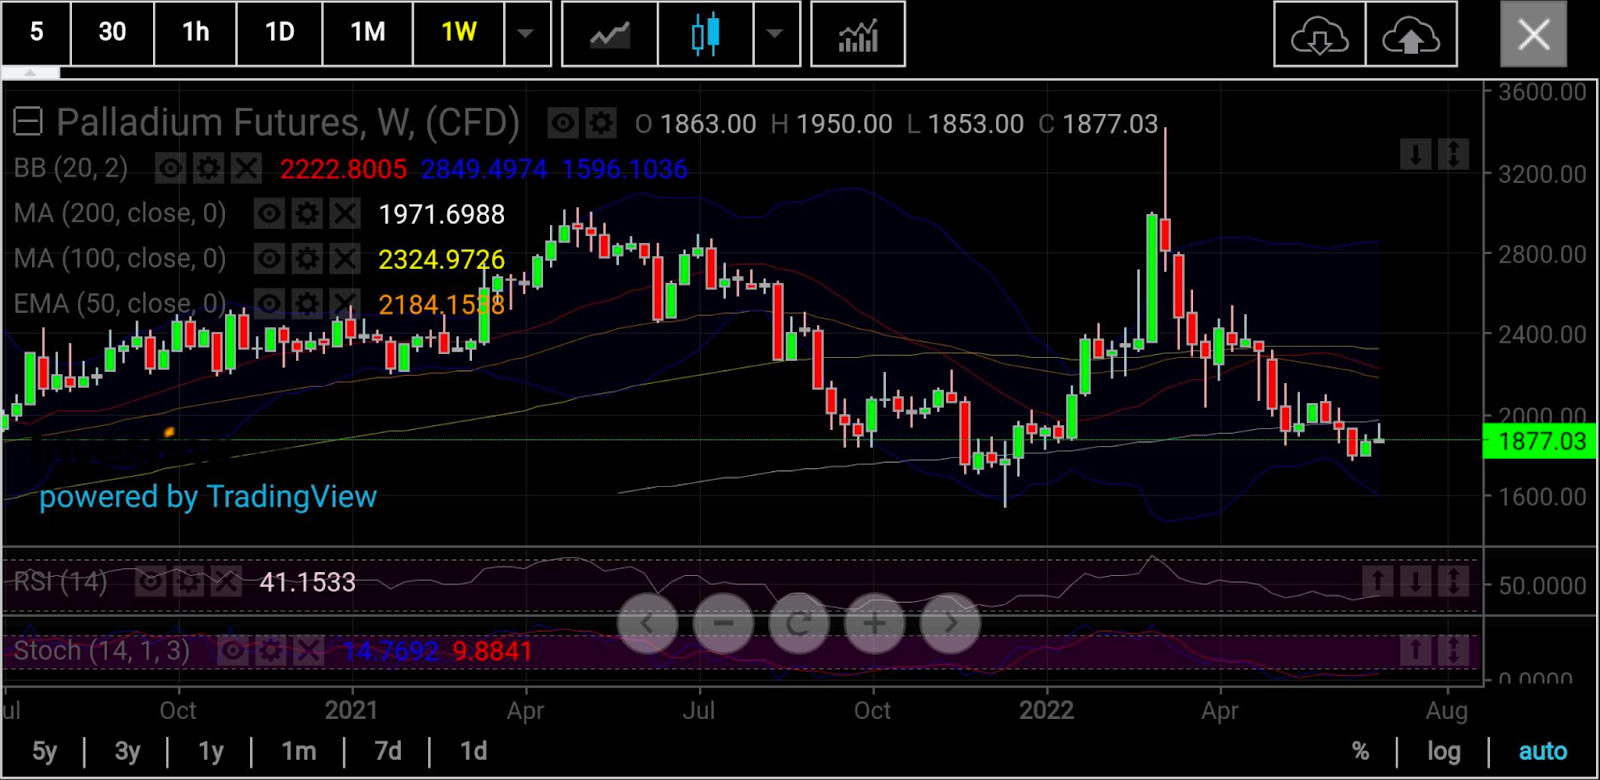Screen dimensions: 1600x780
Task: Move RSI pane up
Action: [x=1378, y=581]
